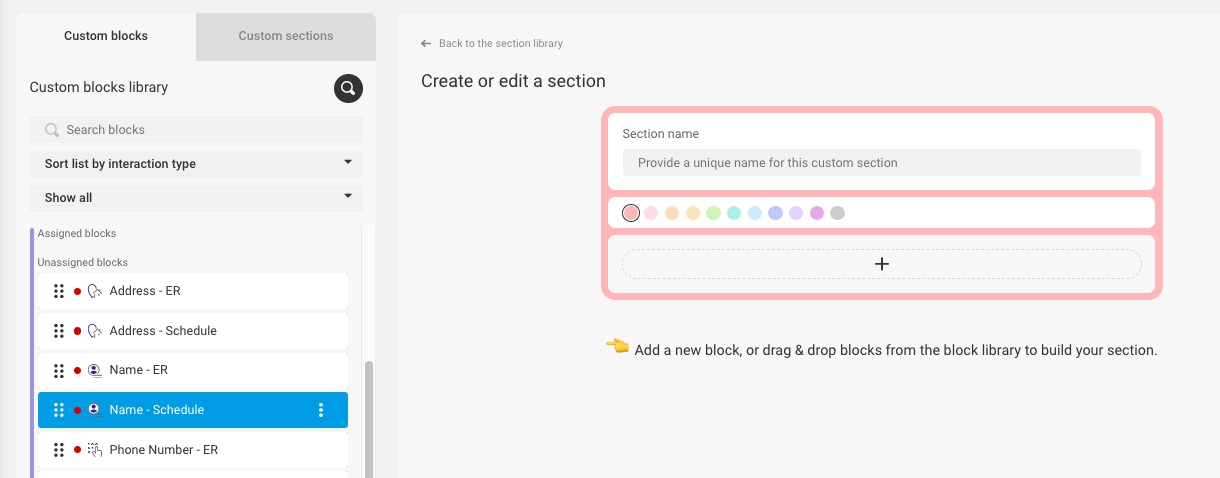The width and height of the screenshot is (1220, 478).
Task: Select the light pink color swatch
Action: pos(652,213)
